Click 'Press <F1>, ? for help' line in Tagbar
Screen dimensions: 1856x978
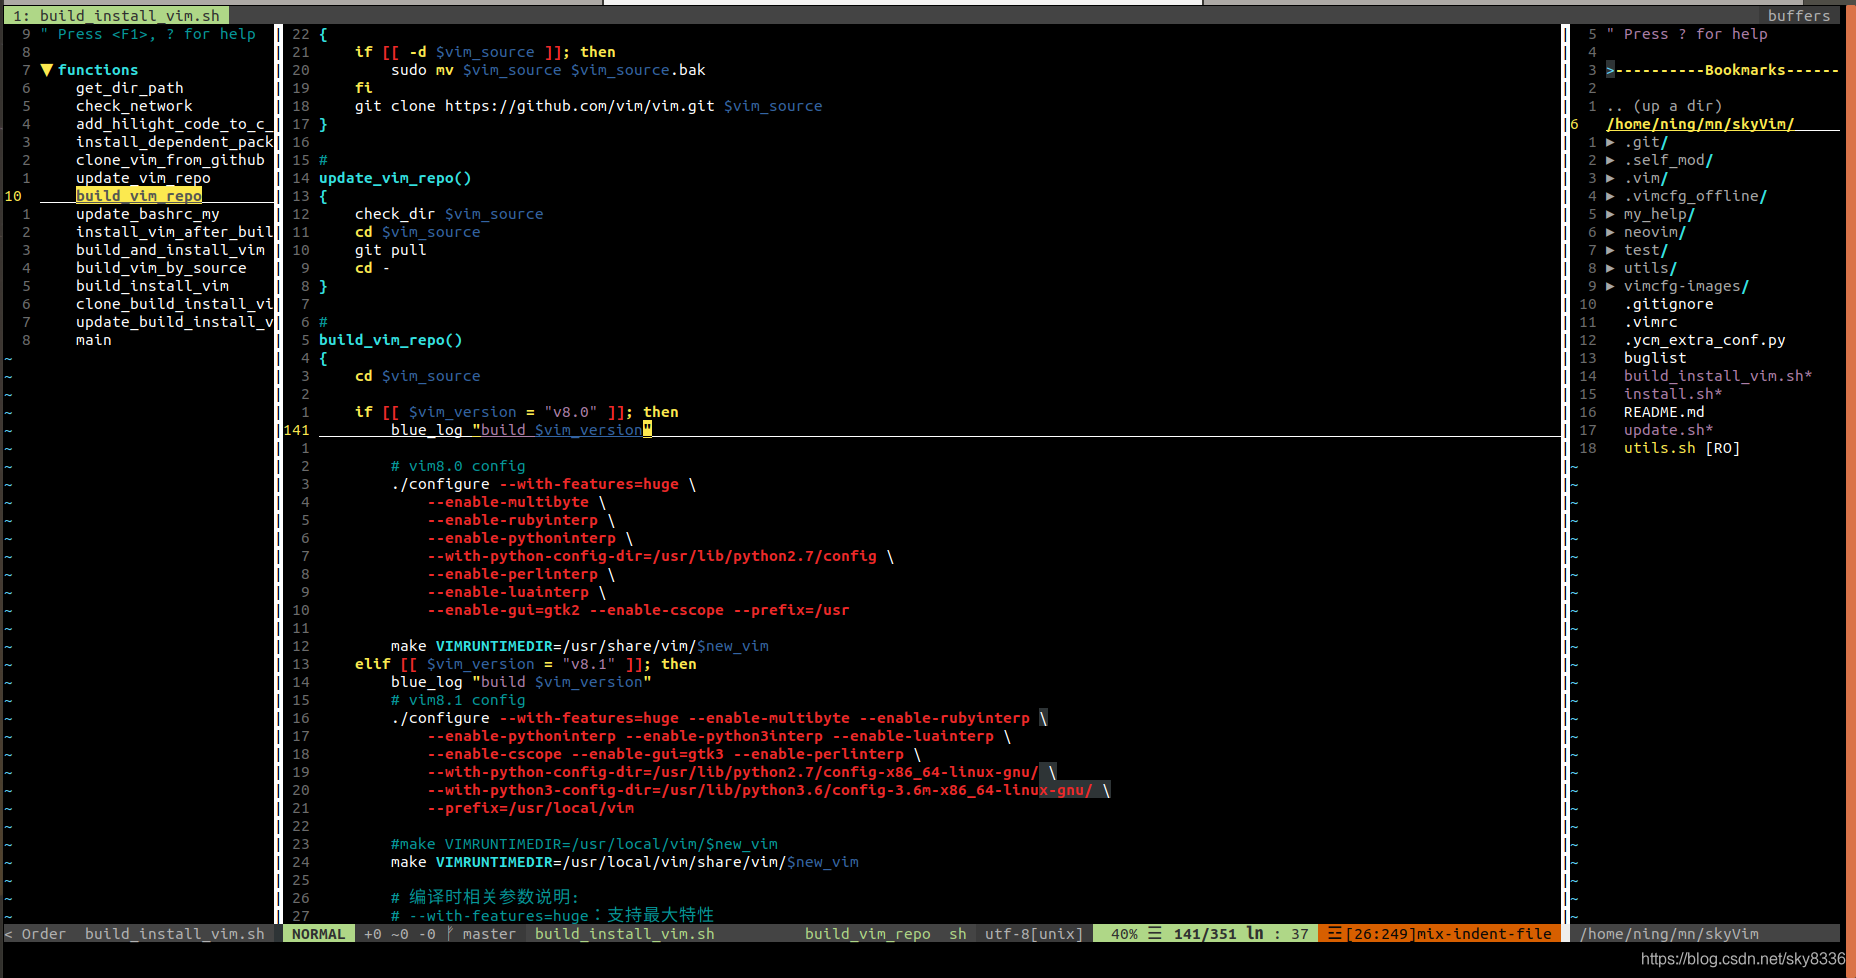click(148, 34)
